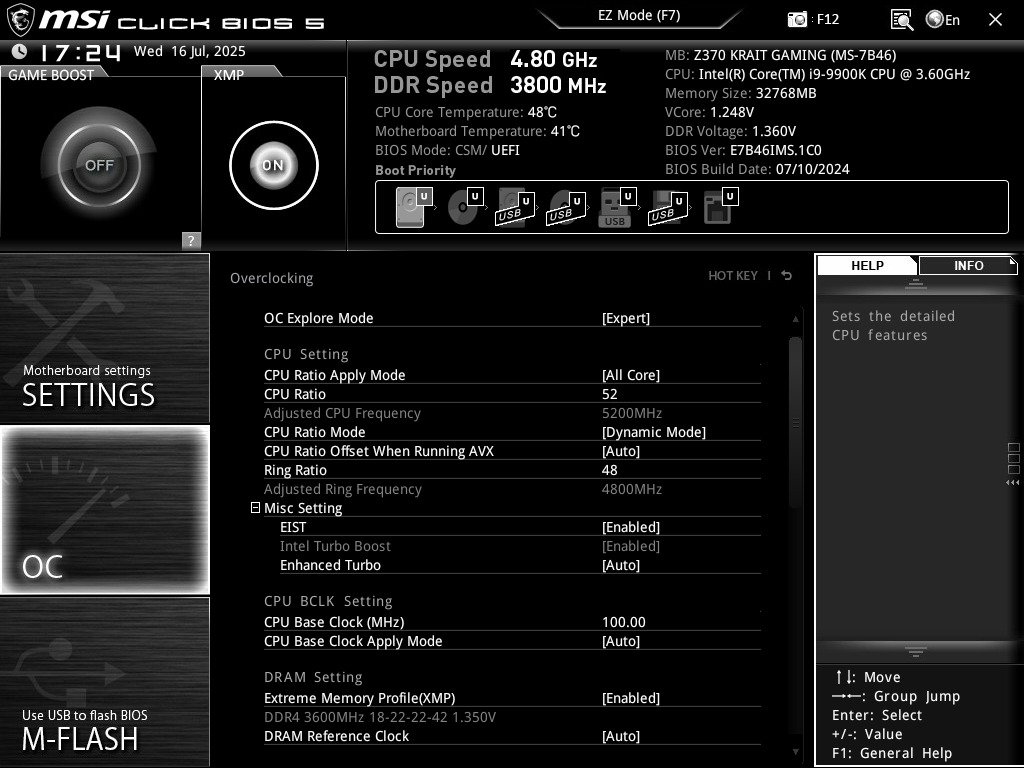Switch to EZ Mode (F7)
Viewport: 1024px width, 768px height.
[x=639, y=16]
